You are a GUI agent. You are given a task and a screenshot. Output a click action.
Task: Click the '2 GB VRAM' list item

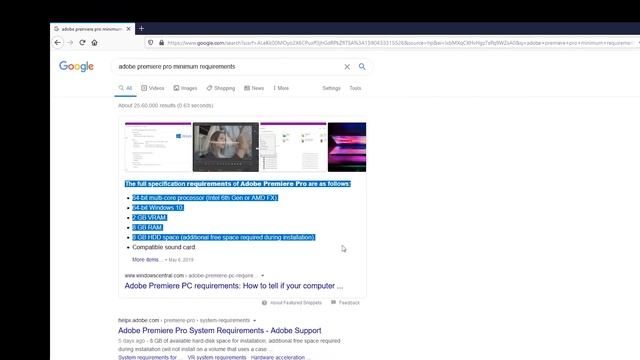pos(149,218)
